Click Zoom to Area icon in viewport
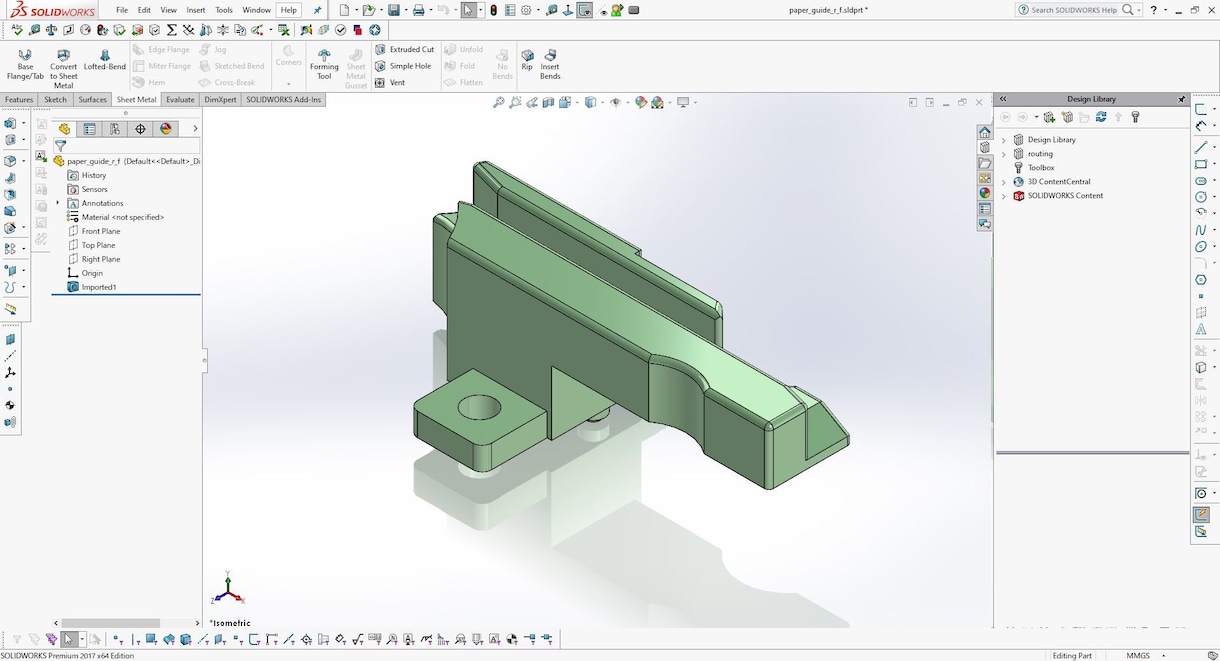Image resolution: width=1220 pixels, height=661 pixels. click(x=516, y=102)
